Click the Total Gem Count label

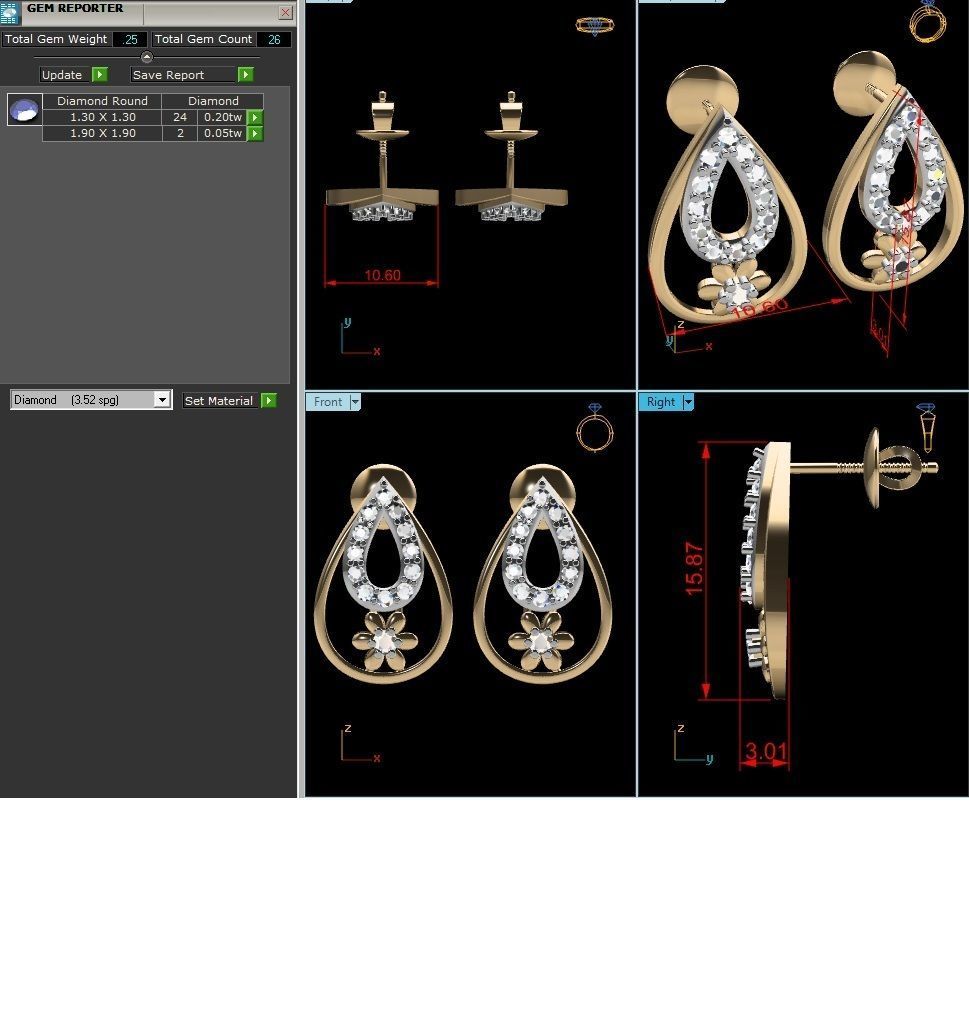203,39
